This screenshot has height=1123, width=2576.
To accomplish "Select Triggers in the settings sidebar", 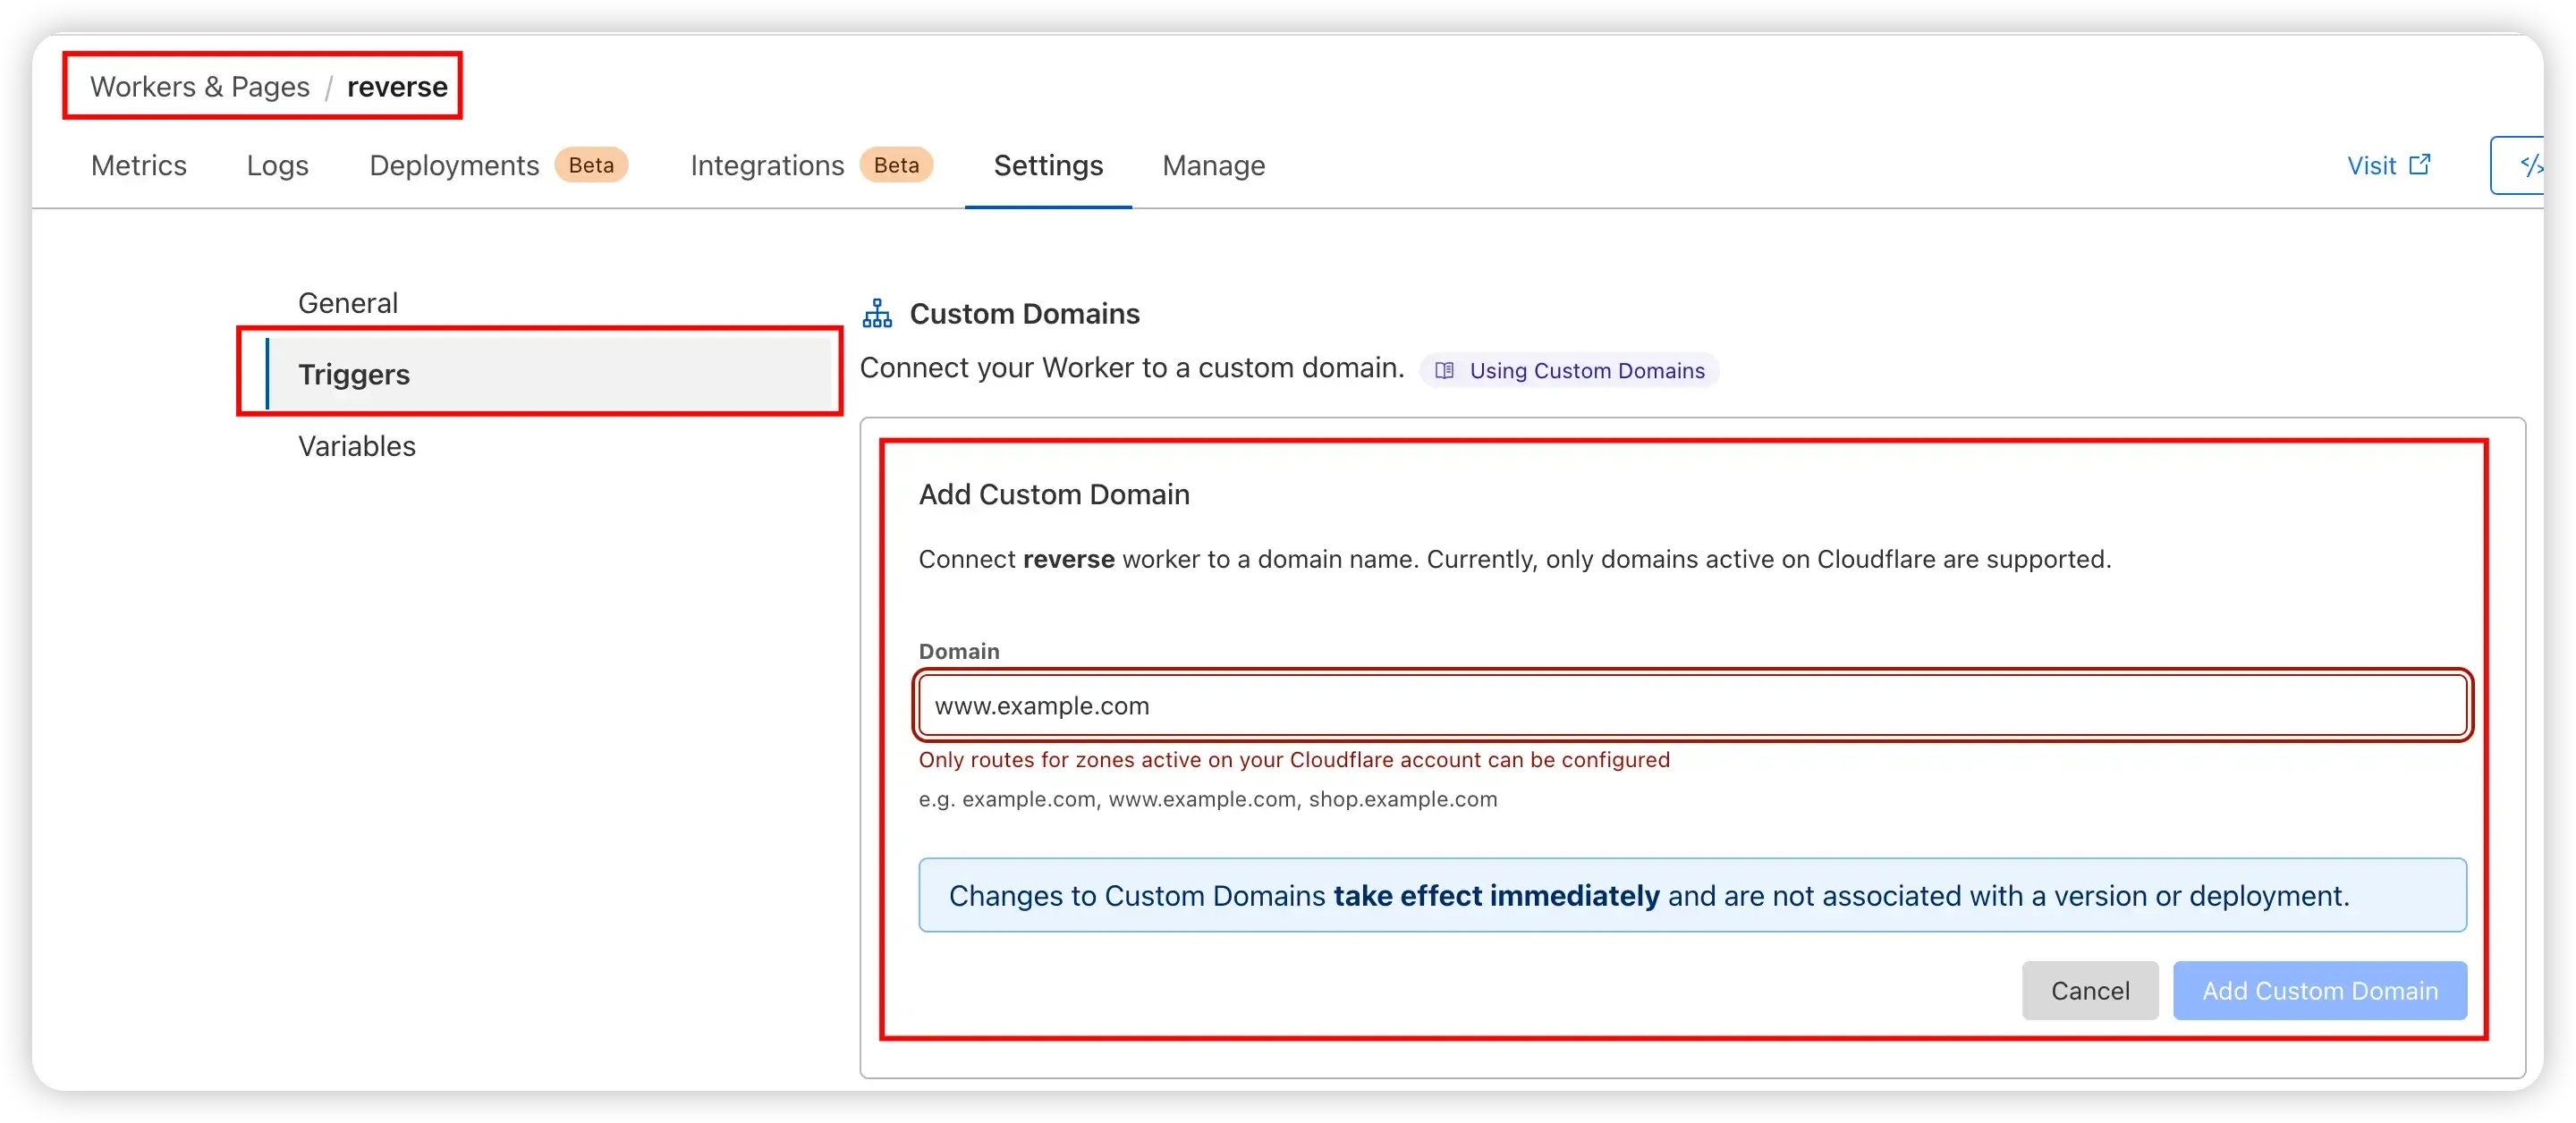I will pos(548,374).
